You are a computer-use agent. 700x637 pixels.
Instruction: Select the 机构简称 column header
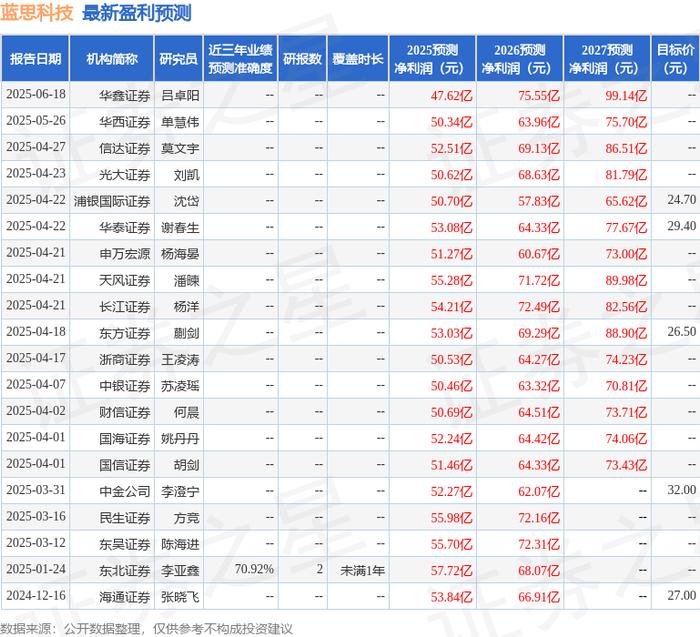click(x=112, y=59)
